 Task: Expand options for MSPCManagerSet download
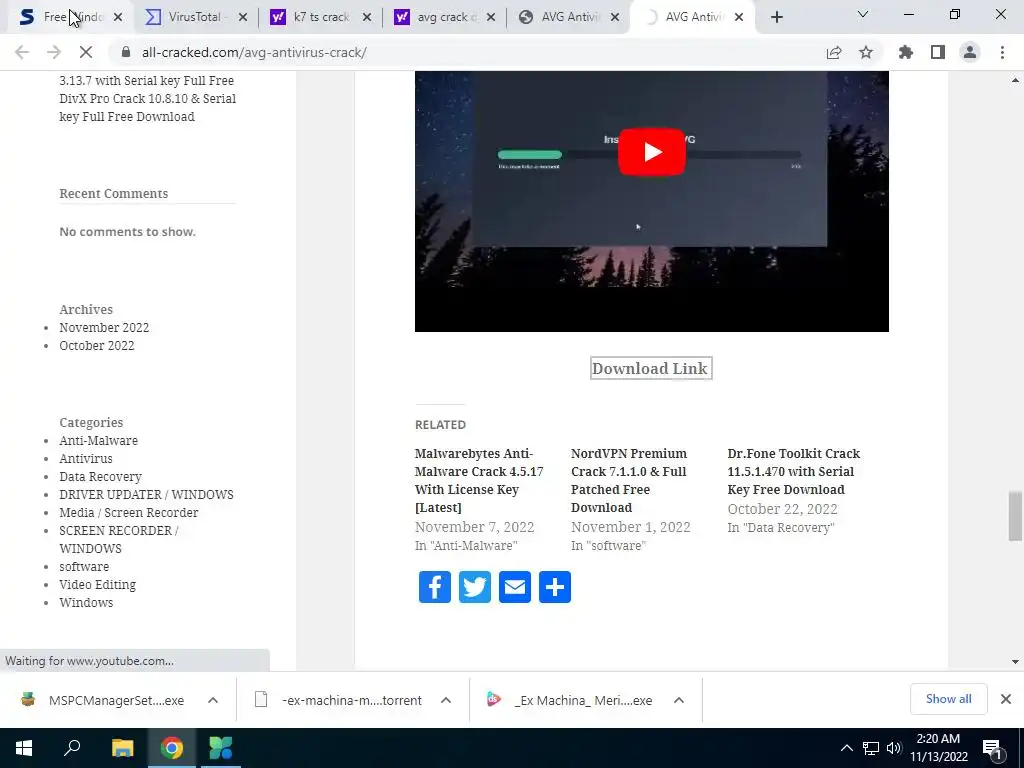coord(213,700)
